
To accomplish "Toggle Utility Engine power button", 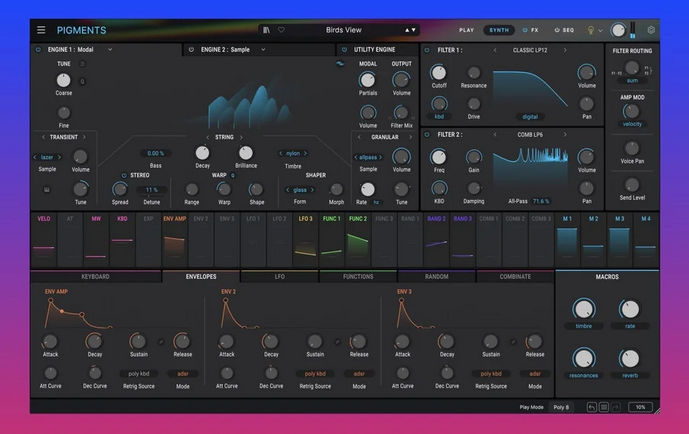I will [x=344, y=50].
